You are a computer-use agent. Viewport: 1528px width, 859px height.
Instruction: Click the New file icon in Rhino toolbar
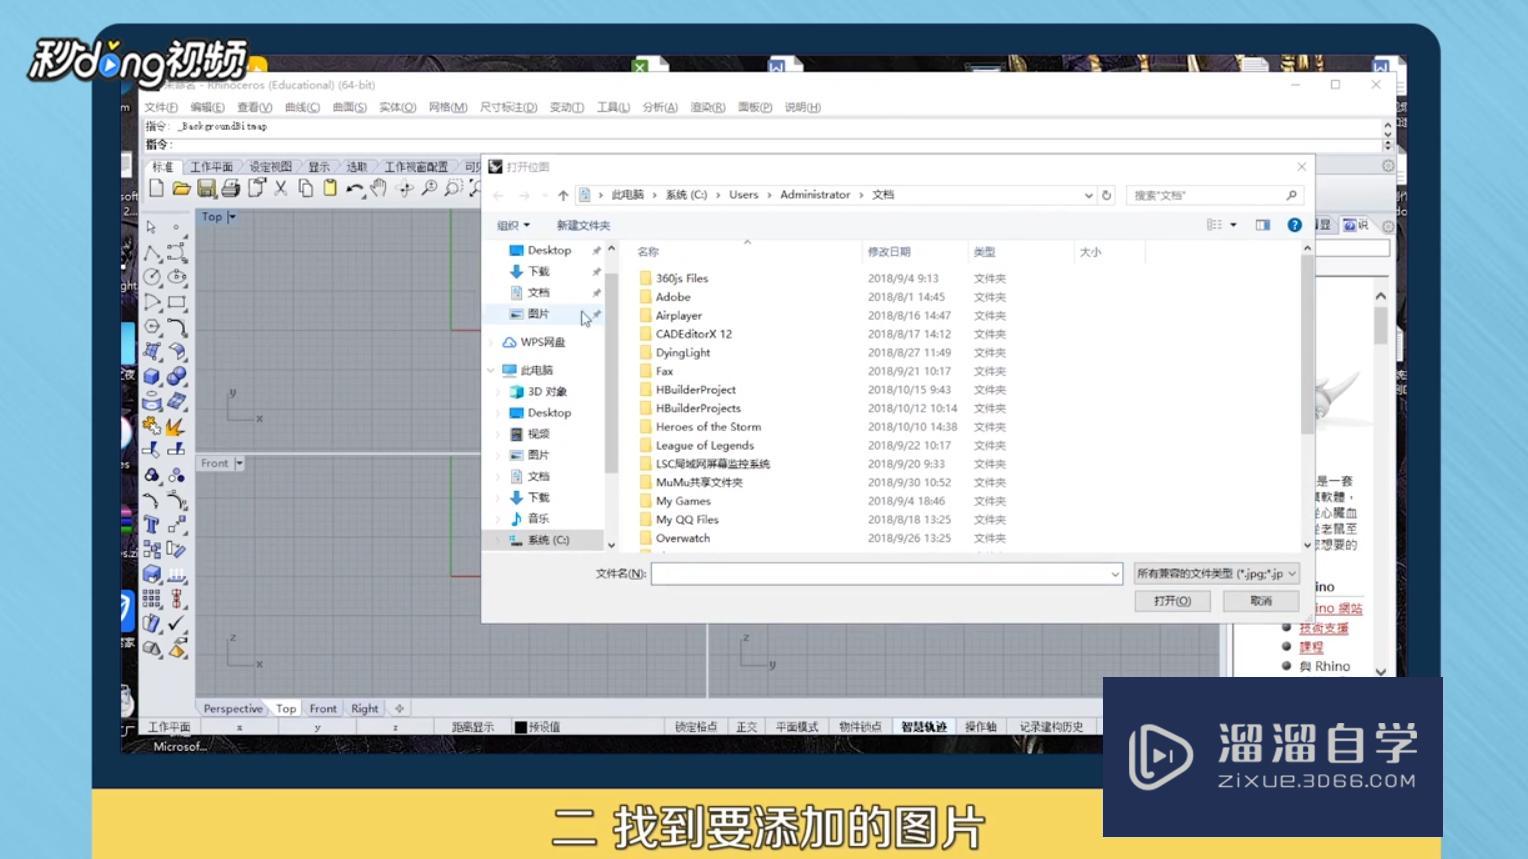(x=156, y=188)
